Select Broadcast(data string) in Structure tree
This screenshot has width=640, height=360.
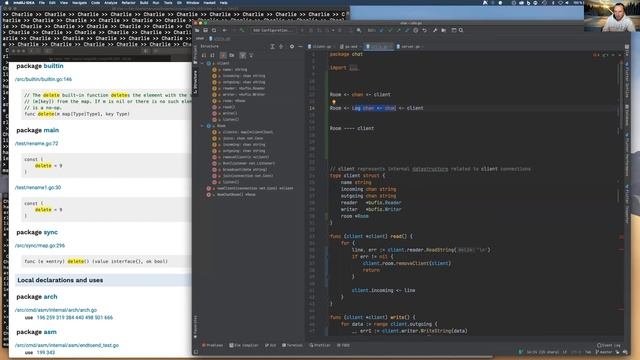pos(244,169)
